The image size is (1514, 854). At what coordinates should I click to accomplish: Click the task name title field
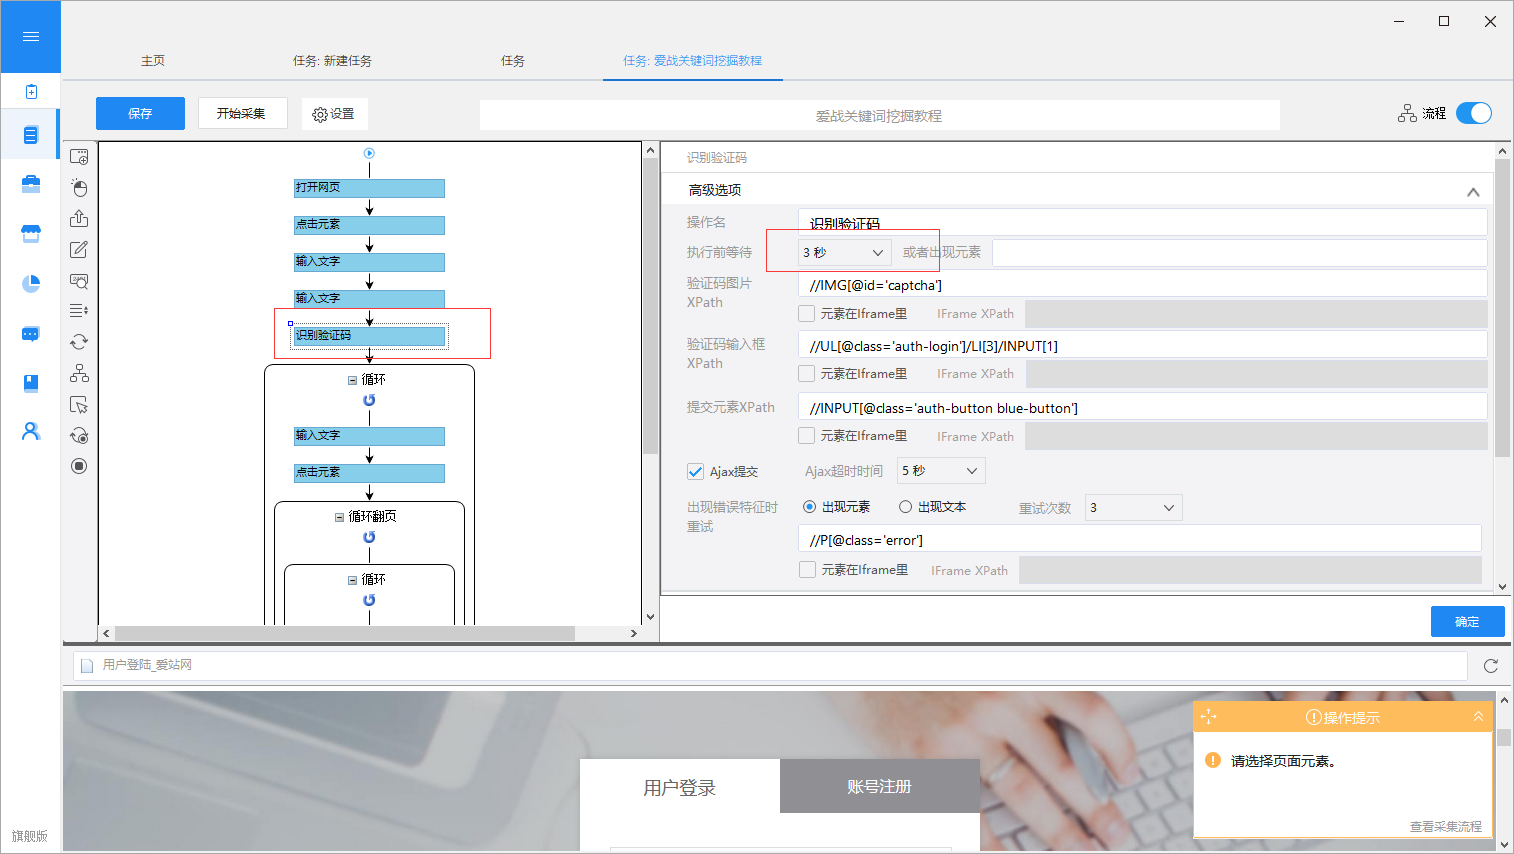(x=880, y=115)
